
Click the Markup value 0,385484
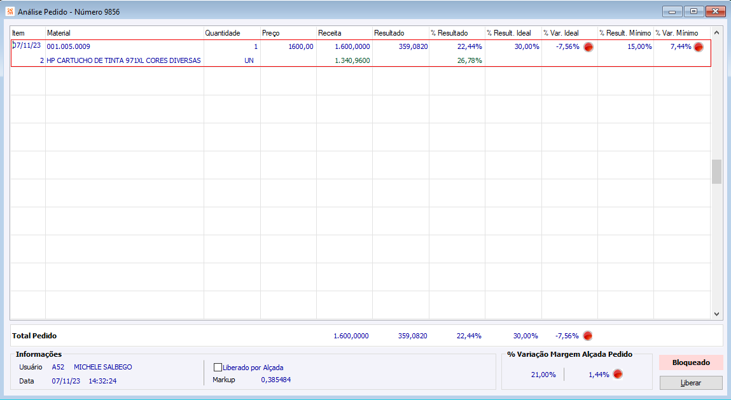coord(276,380)
